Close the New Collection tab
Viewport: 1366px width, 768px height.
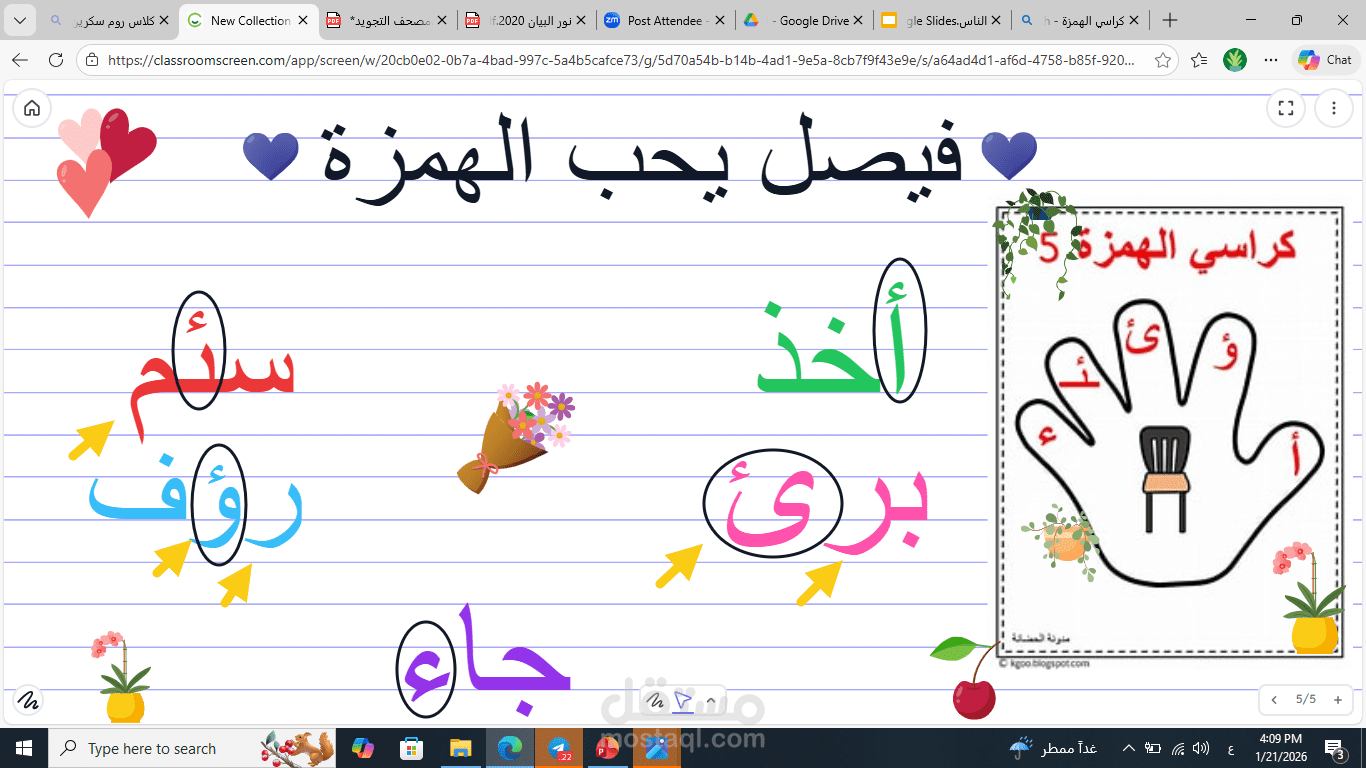[303, 20]
